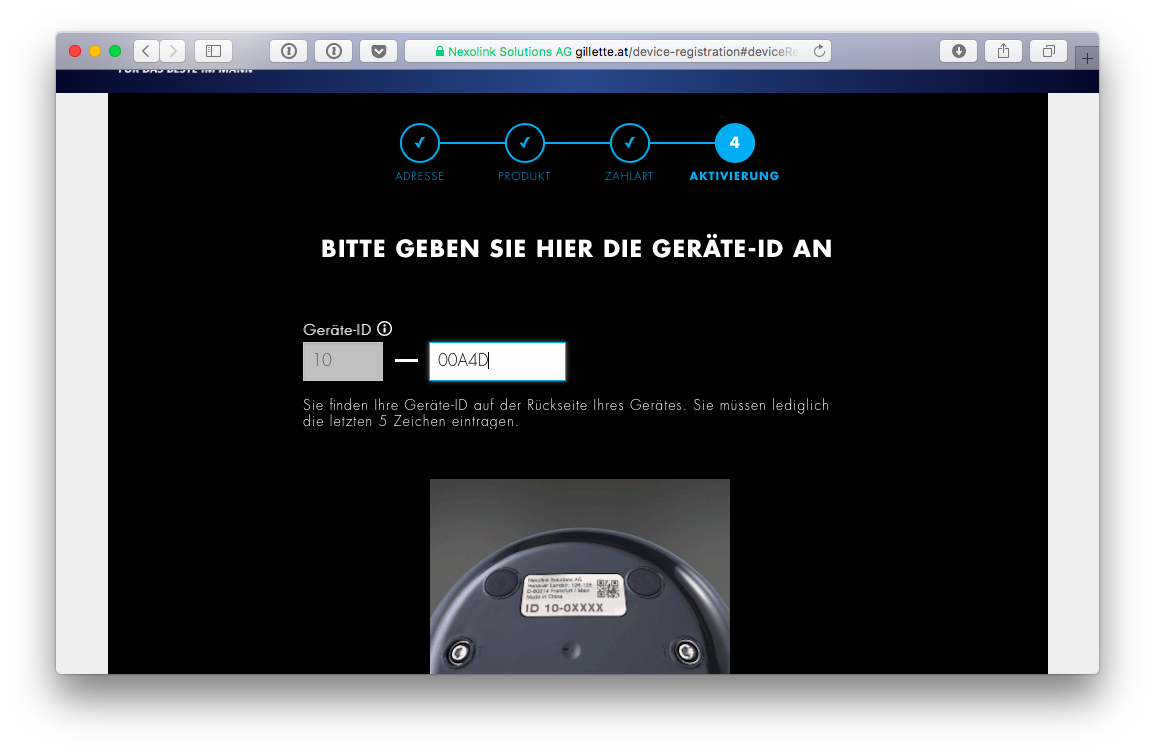Click the Geräte-ID info icon

coord(385,328)
